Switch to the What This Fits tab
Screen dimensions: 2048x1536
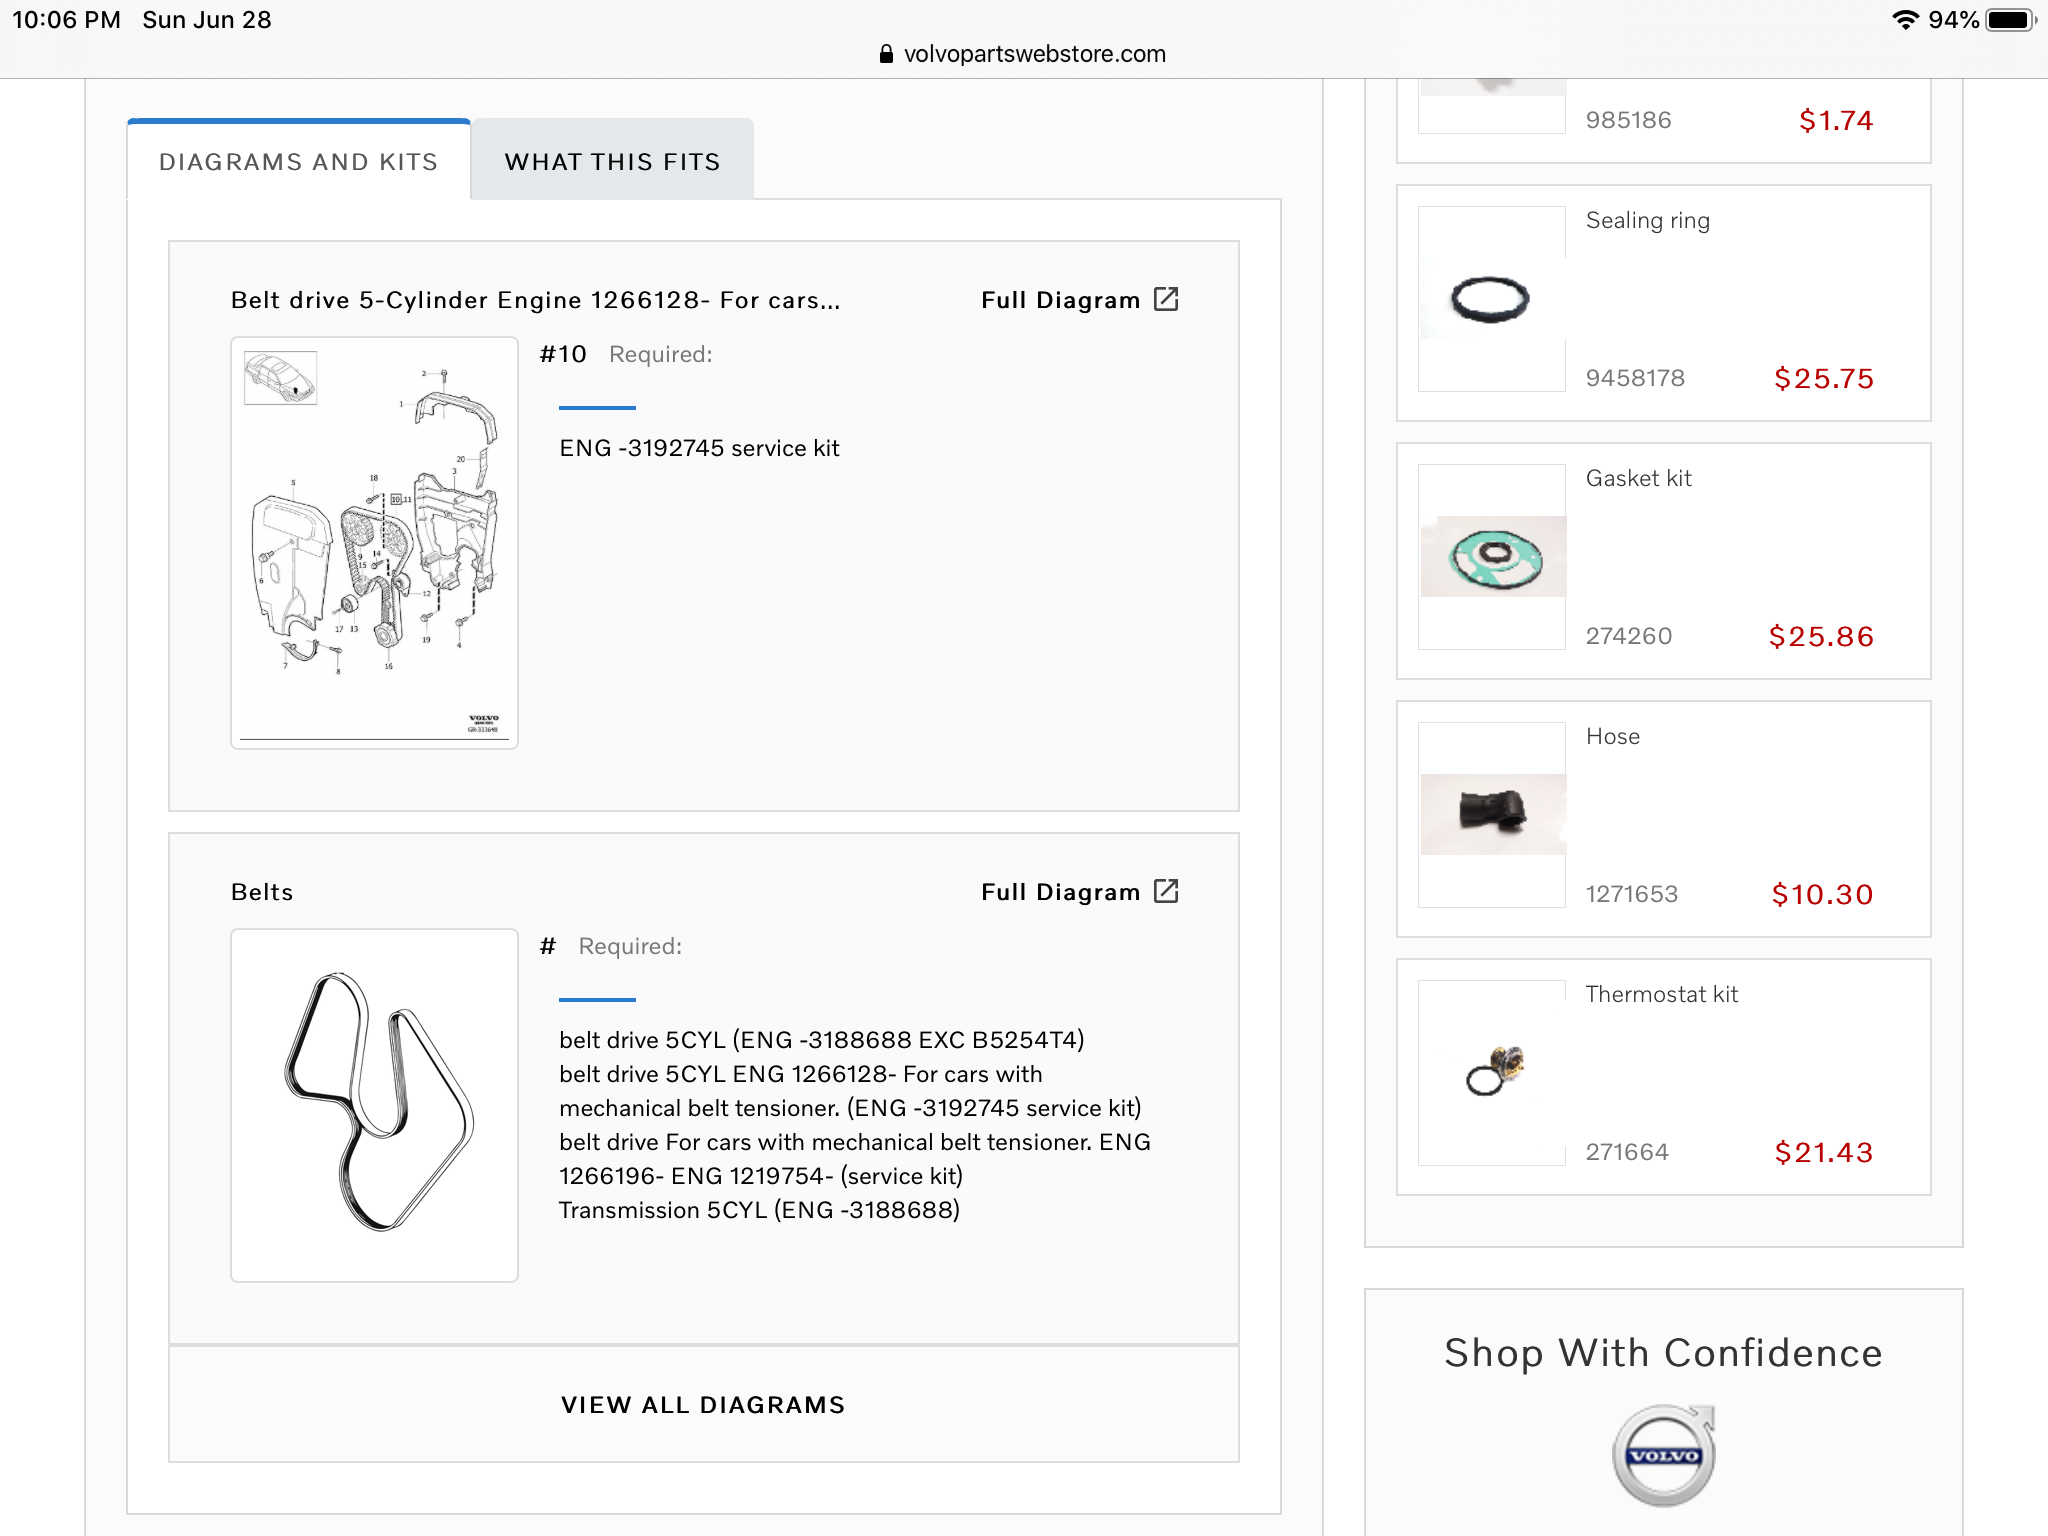(612, 162)
